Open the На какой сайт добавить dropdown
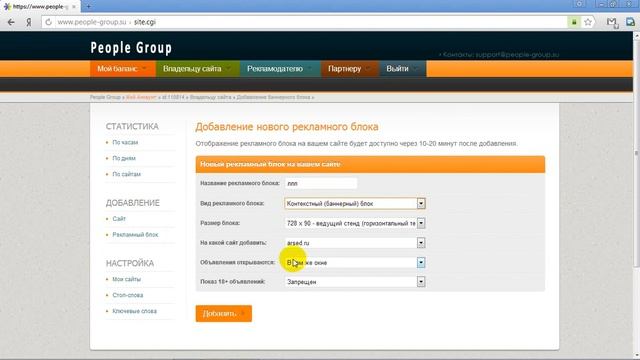This screenshot has height=360, width=640. tap(355, 243)
